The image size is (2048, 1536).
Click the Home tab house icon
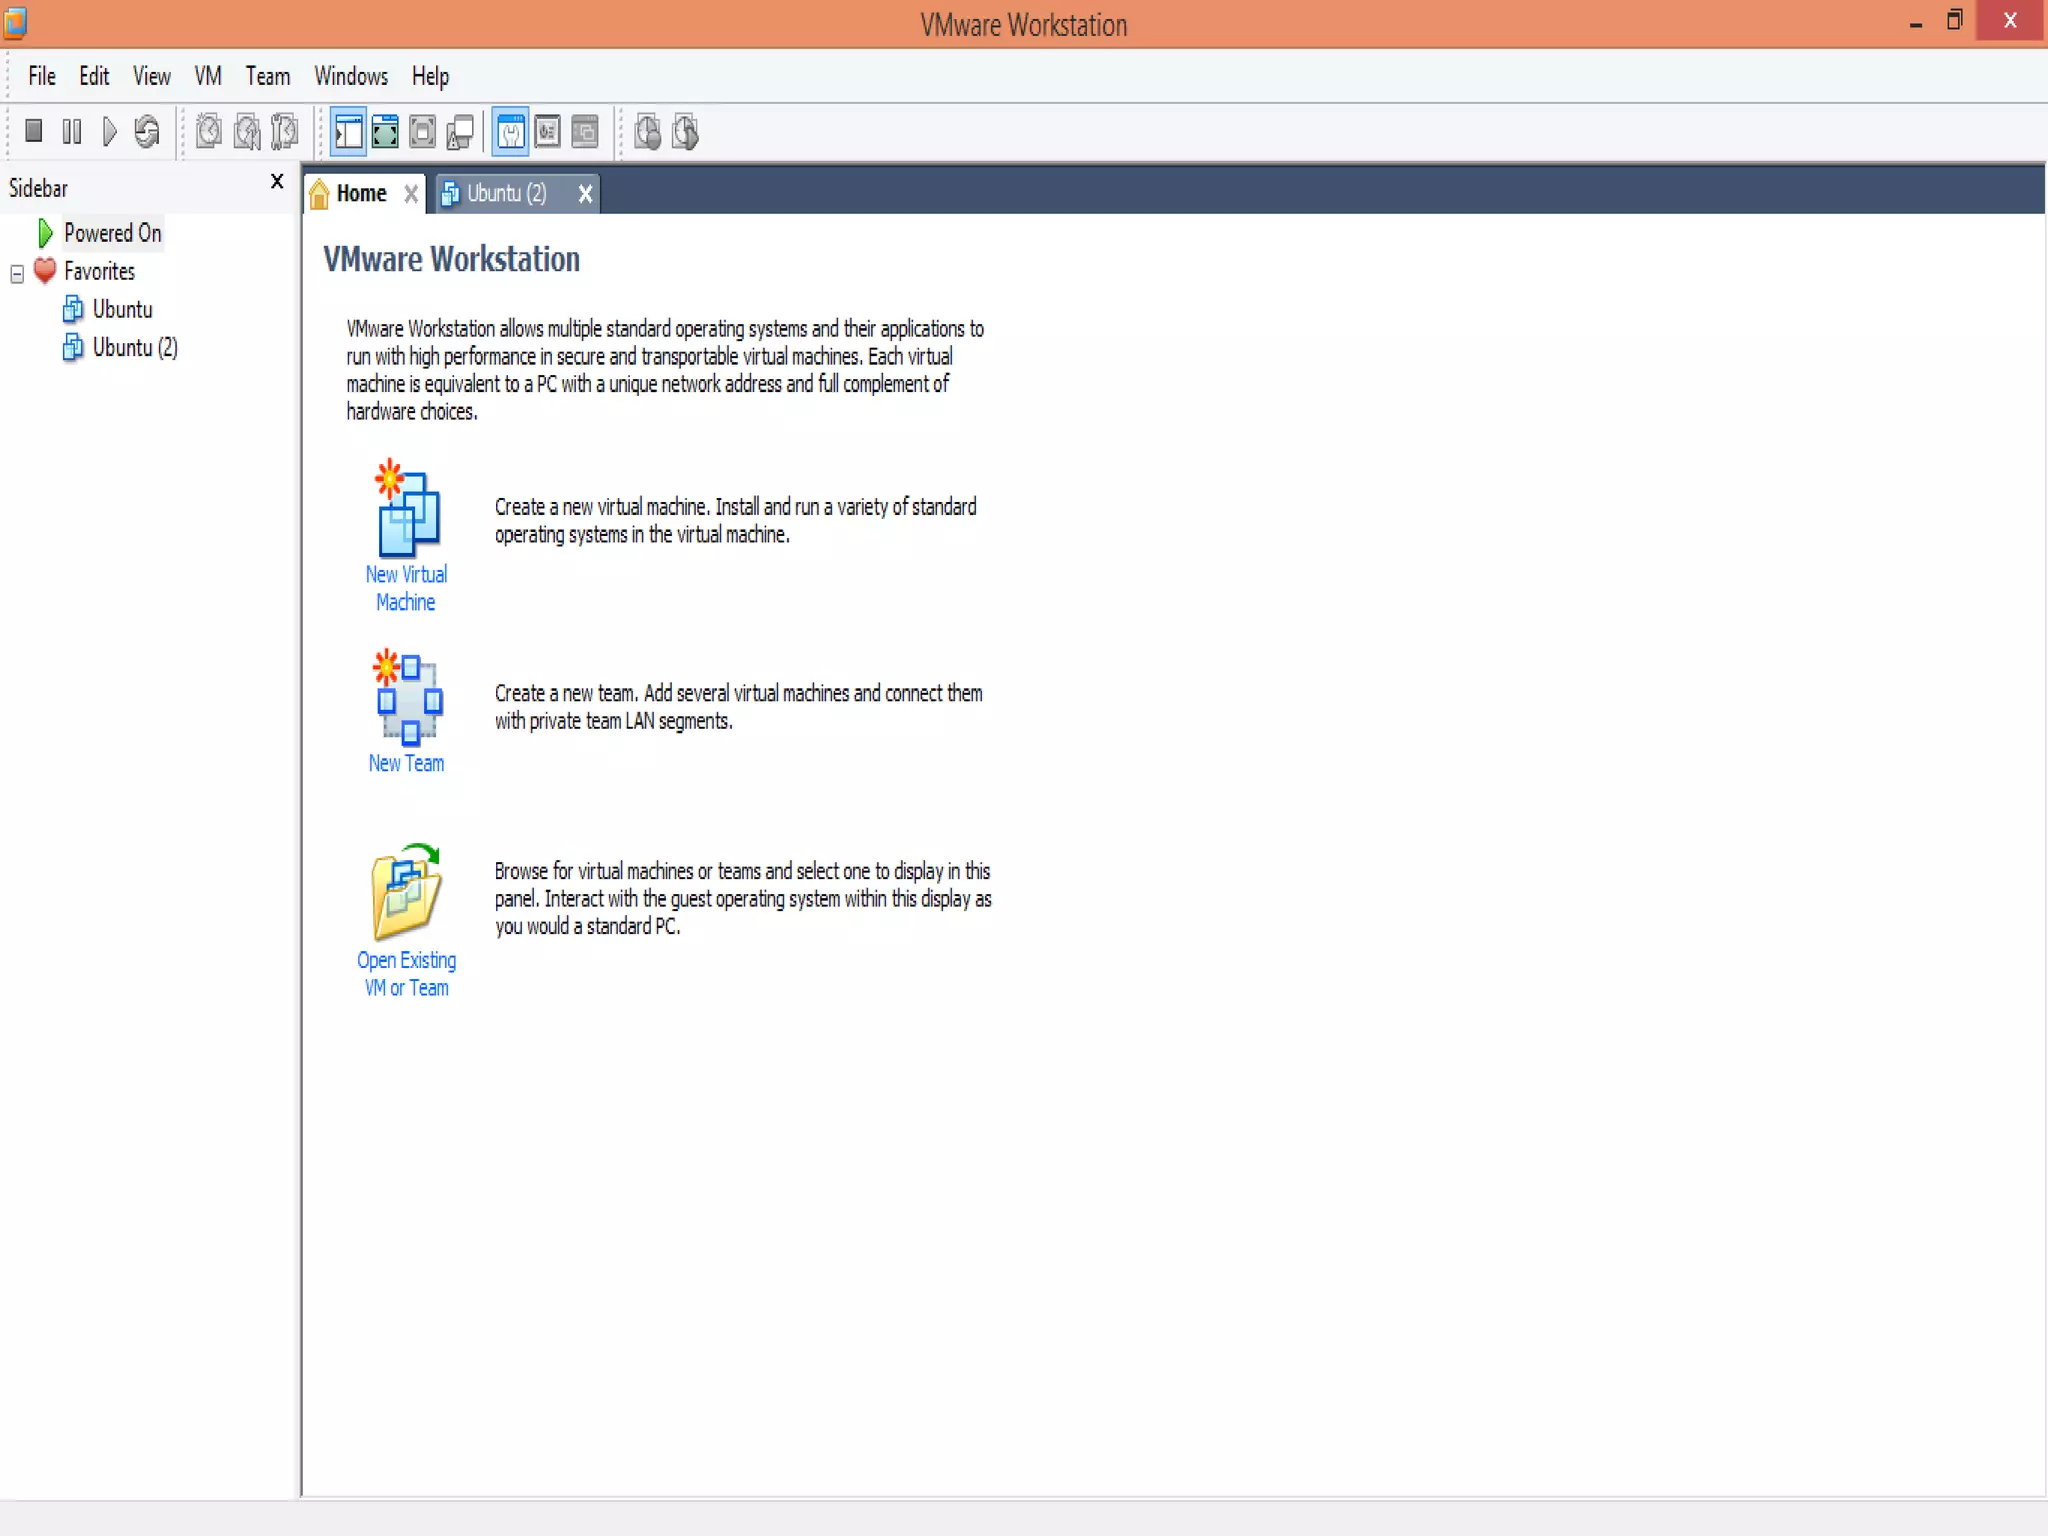point(319,194)
